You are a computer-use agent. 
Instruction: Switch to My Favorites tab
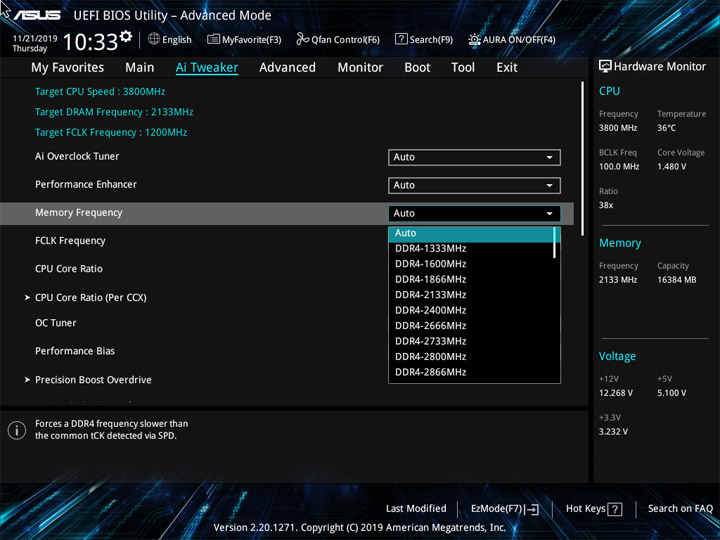pyautogui.click(x=68, y=68)
